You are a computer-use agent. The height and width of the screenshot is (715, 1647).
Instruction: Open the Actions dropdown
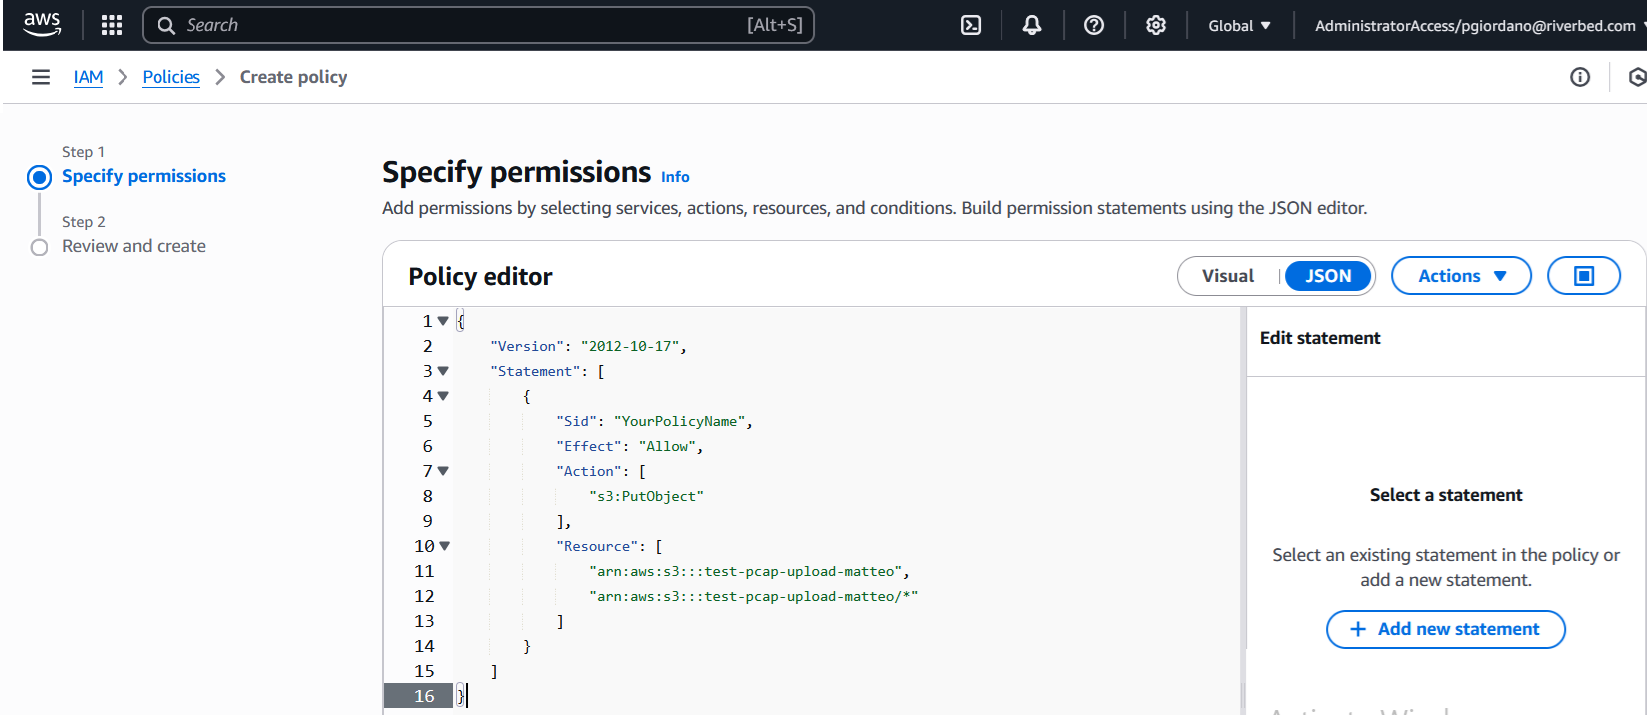[x=1460, y=276]
